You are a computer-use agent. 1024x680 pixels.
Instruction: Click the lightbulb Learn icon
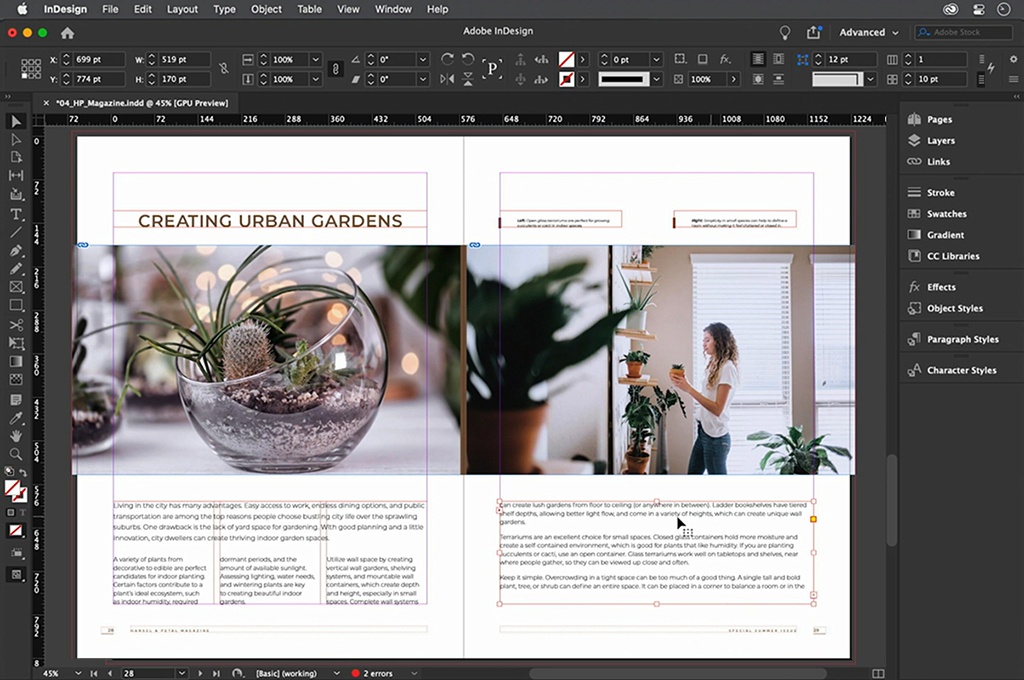point(785,32)
